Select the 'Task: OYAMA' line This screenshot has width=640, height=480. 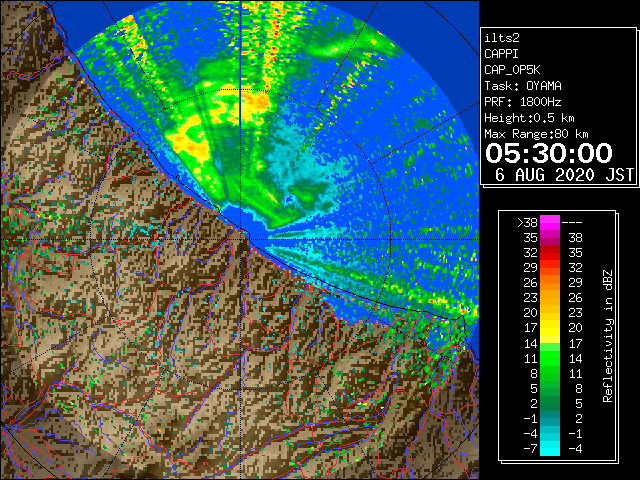point(523,86)
